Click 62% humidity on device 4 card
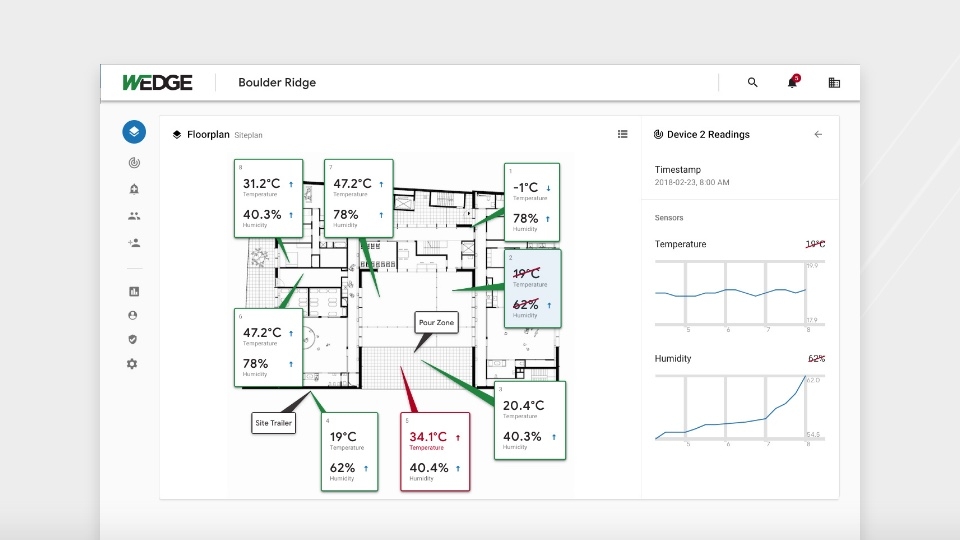This screenshot has width=960, height=540. 342,468
